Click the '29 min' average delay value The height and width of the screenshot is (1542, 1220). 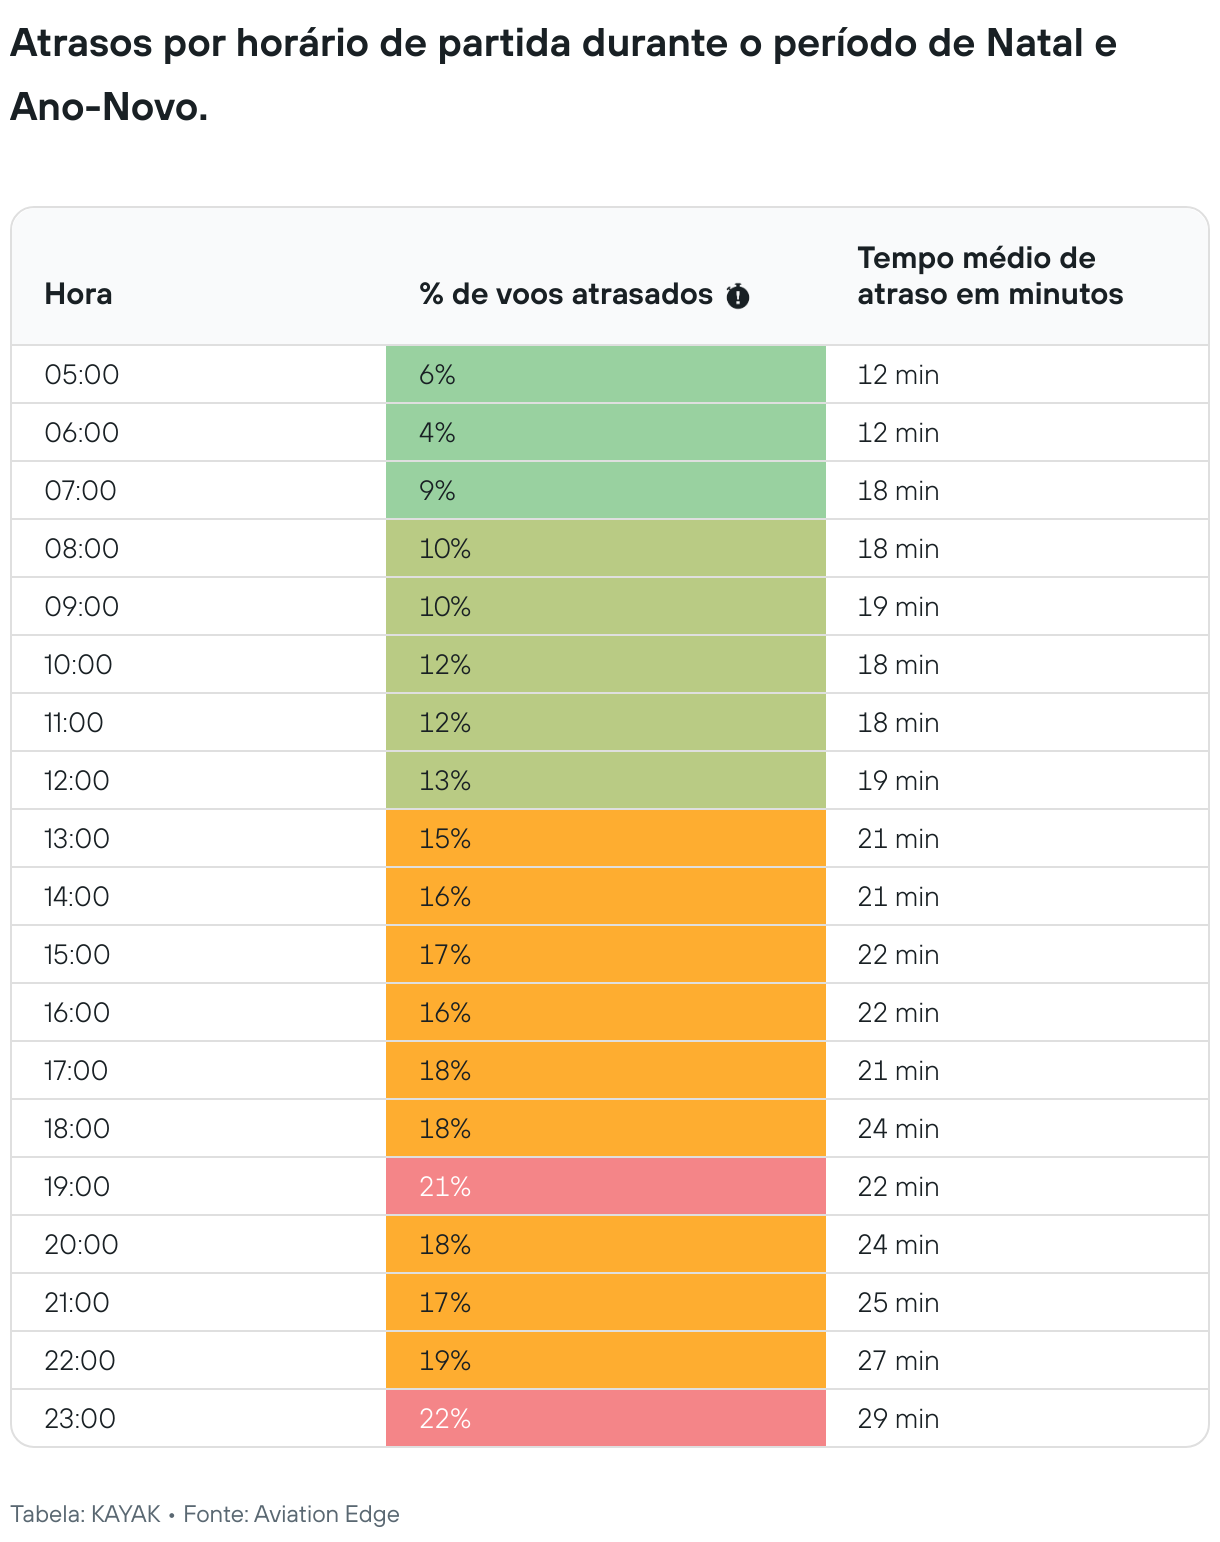pos(898,1419)
